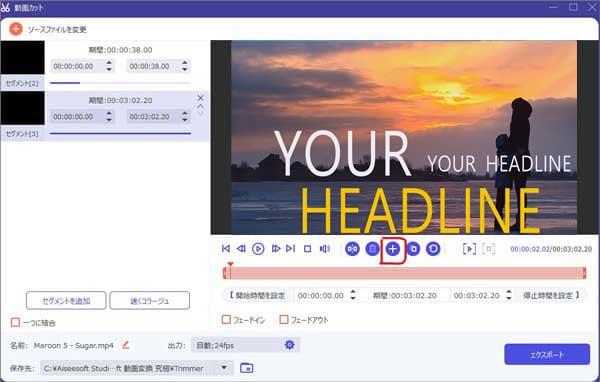Adjust the timeline stop time stepper
The image size is (600, 382).
pos(509,295)
